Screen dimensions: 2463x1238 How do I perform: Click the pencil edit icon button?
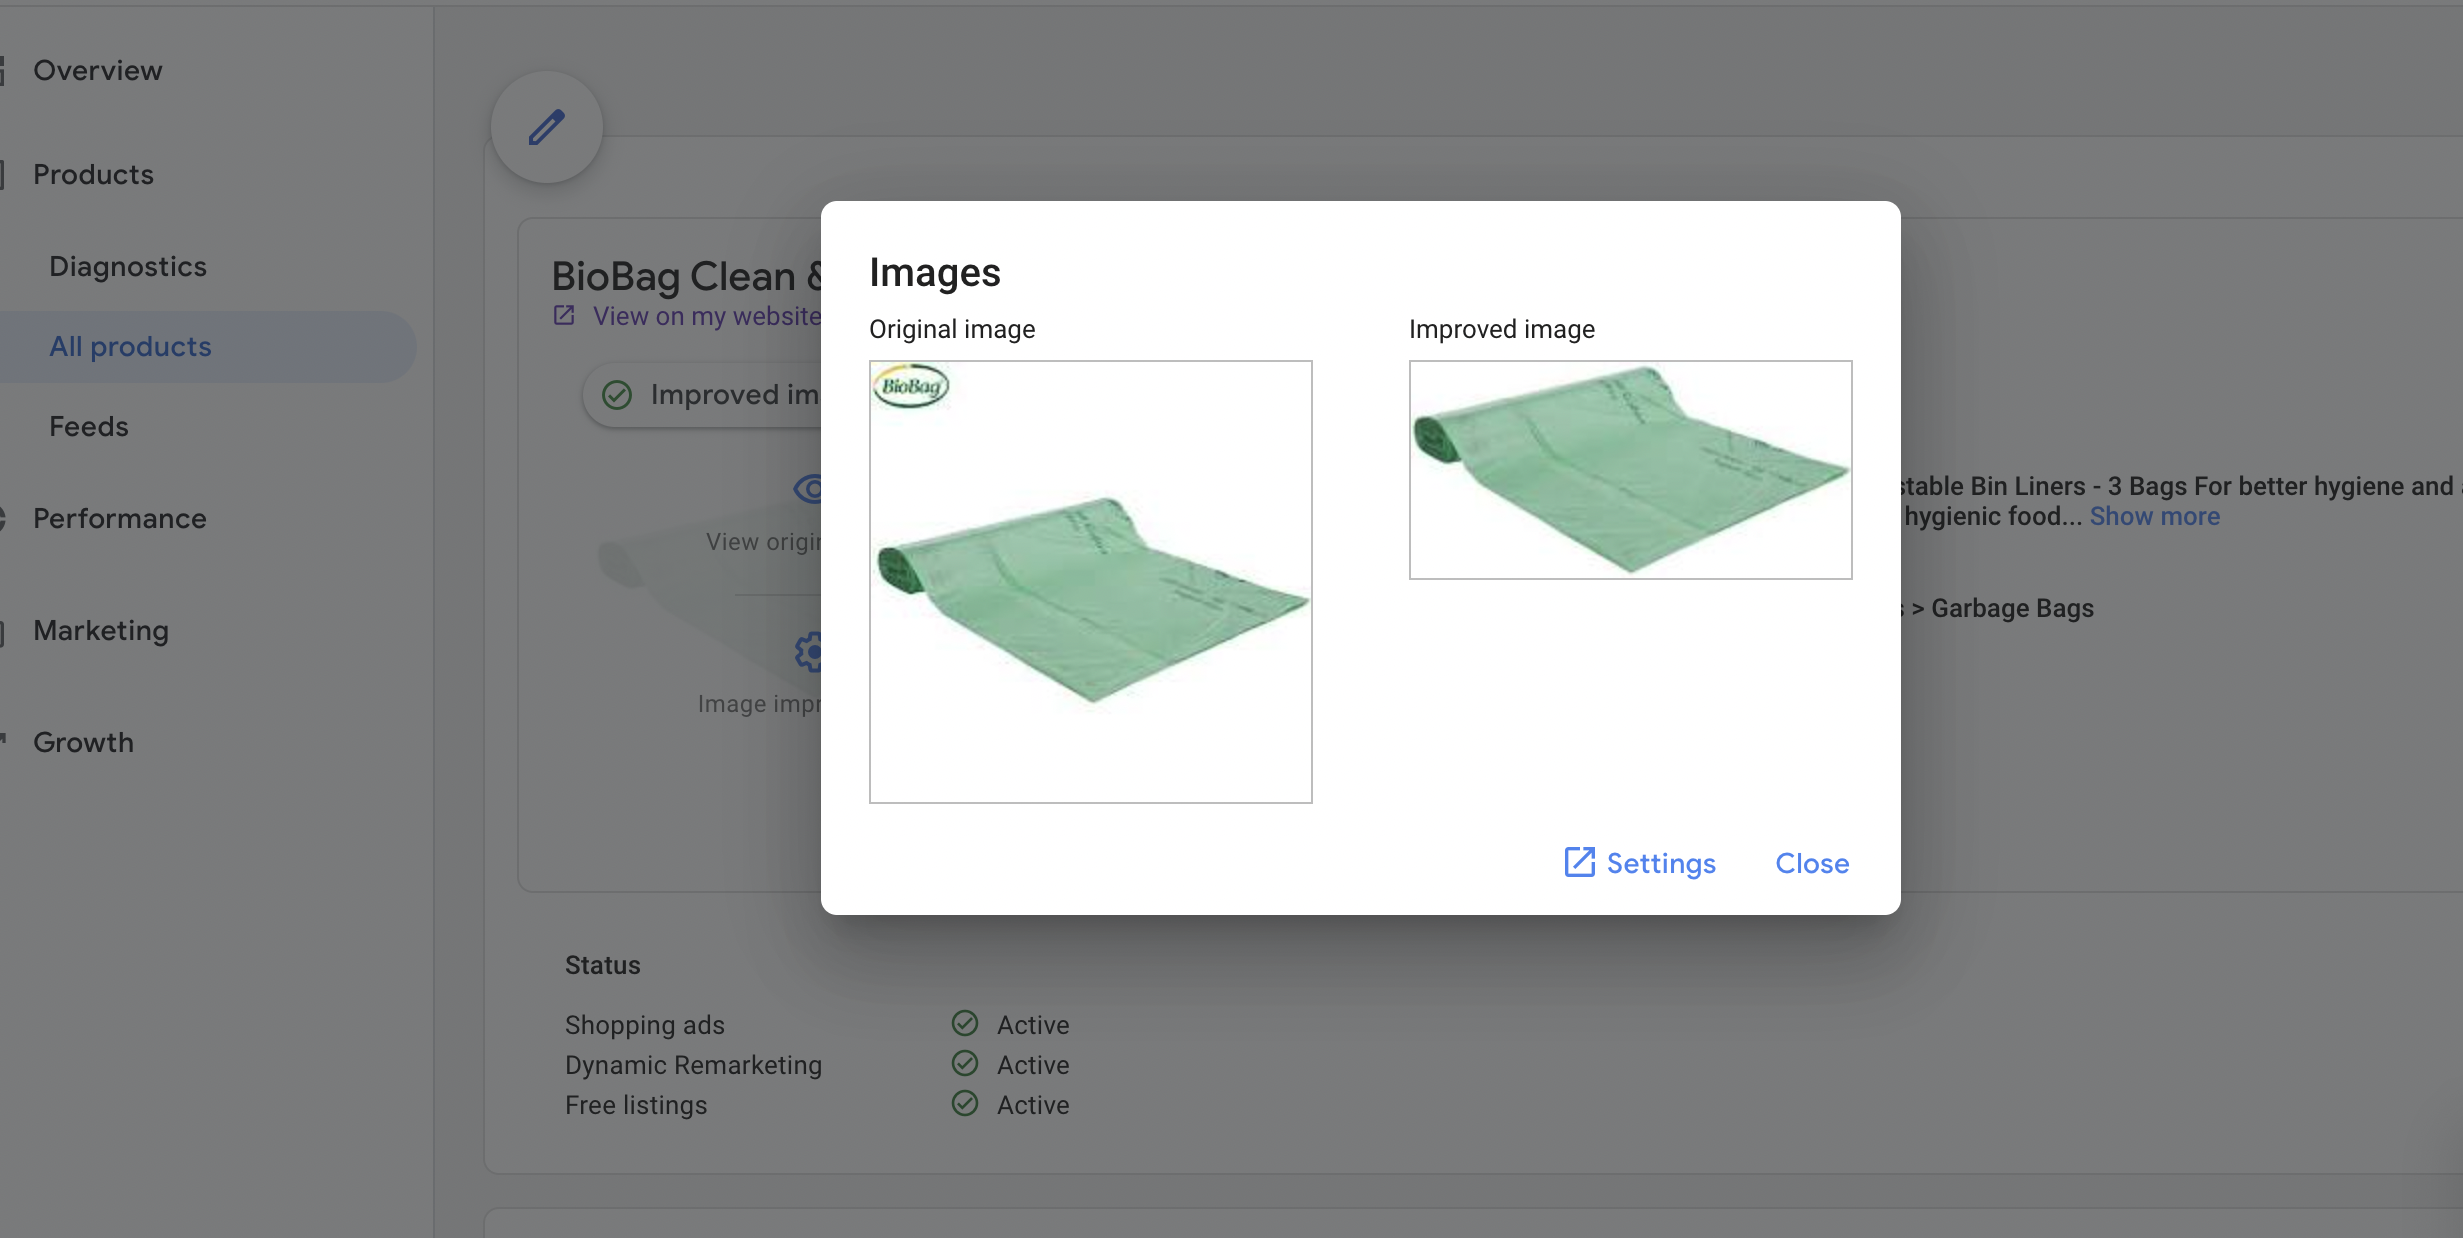tap(546, 128)
